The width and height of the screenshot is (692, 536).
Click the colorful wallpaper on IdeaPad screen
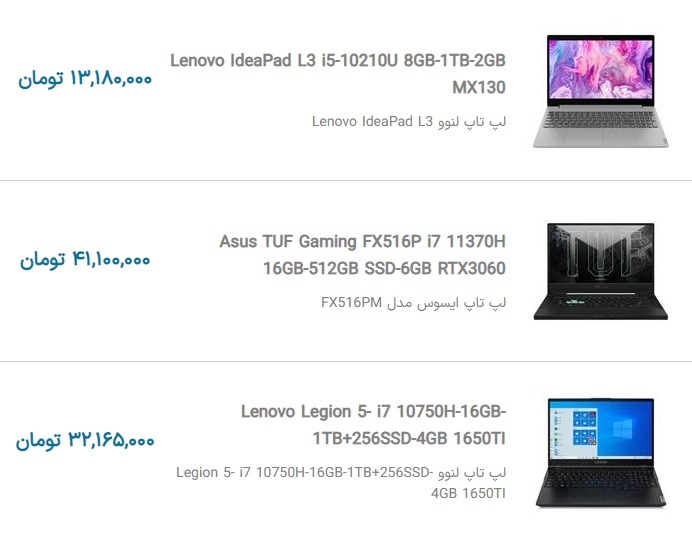[601, 69]
